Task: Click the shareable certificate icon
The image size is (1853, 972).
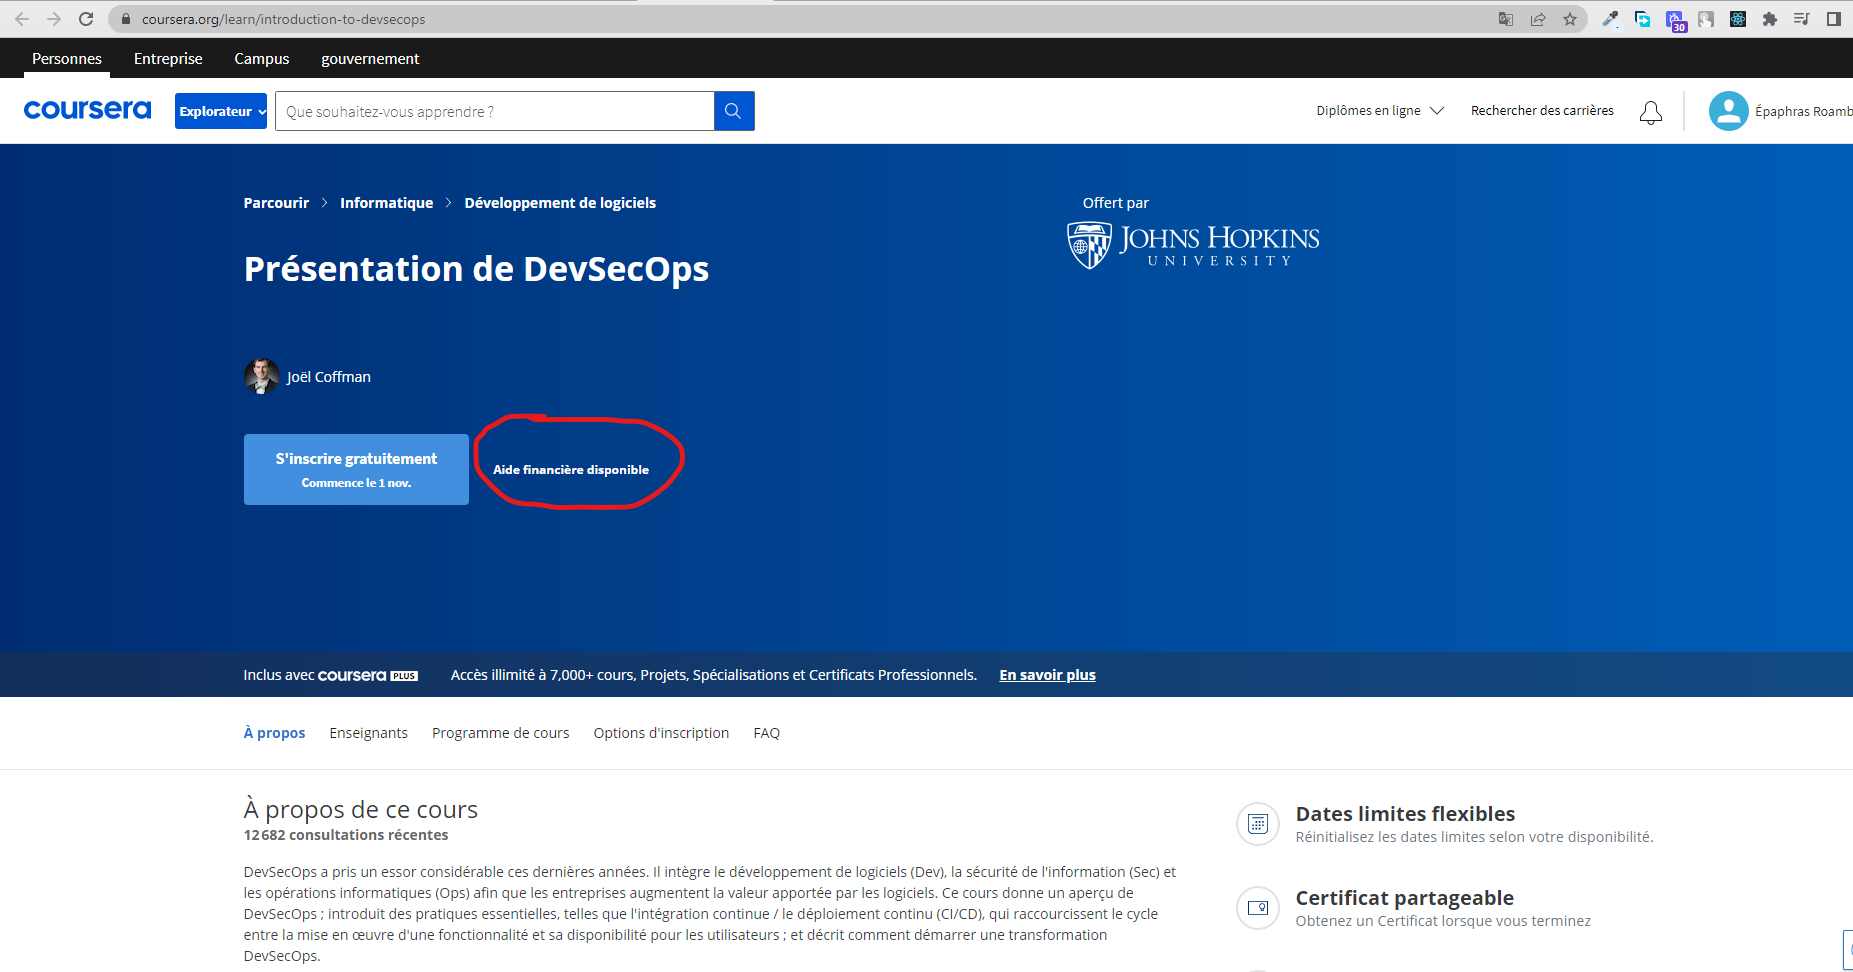Action: pos(1258,908)
